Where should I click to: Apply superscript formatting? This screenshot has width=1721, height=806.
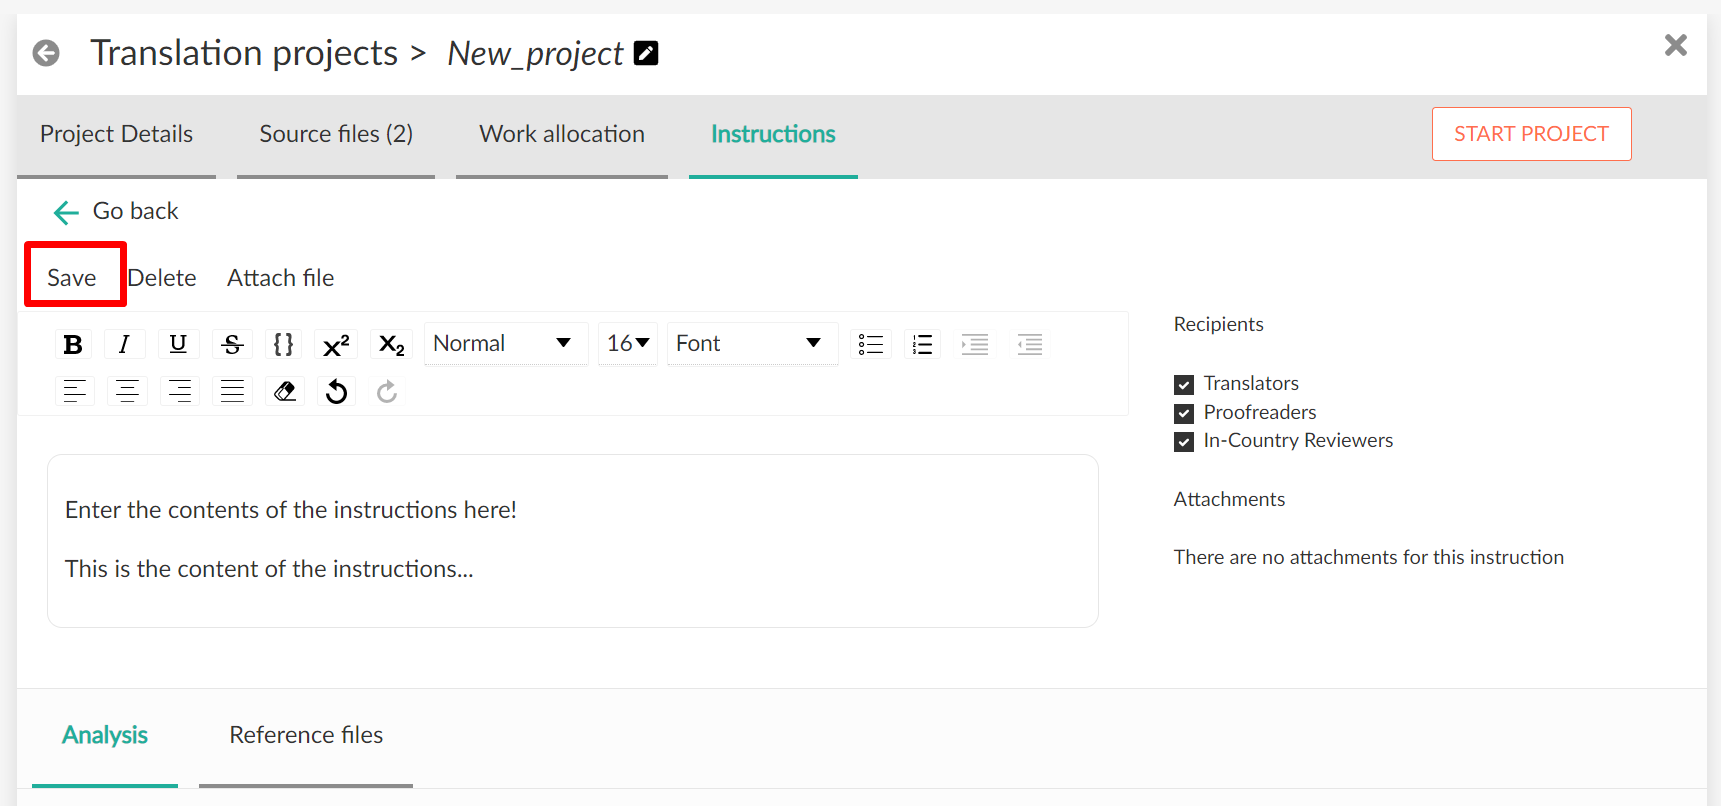(336, 345)
